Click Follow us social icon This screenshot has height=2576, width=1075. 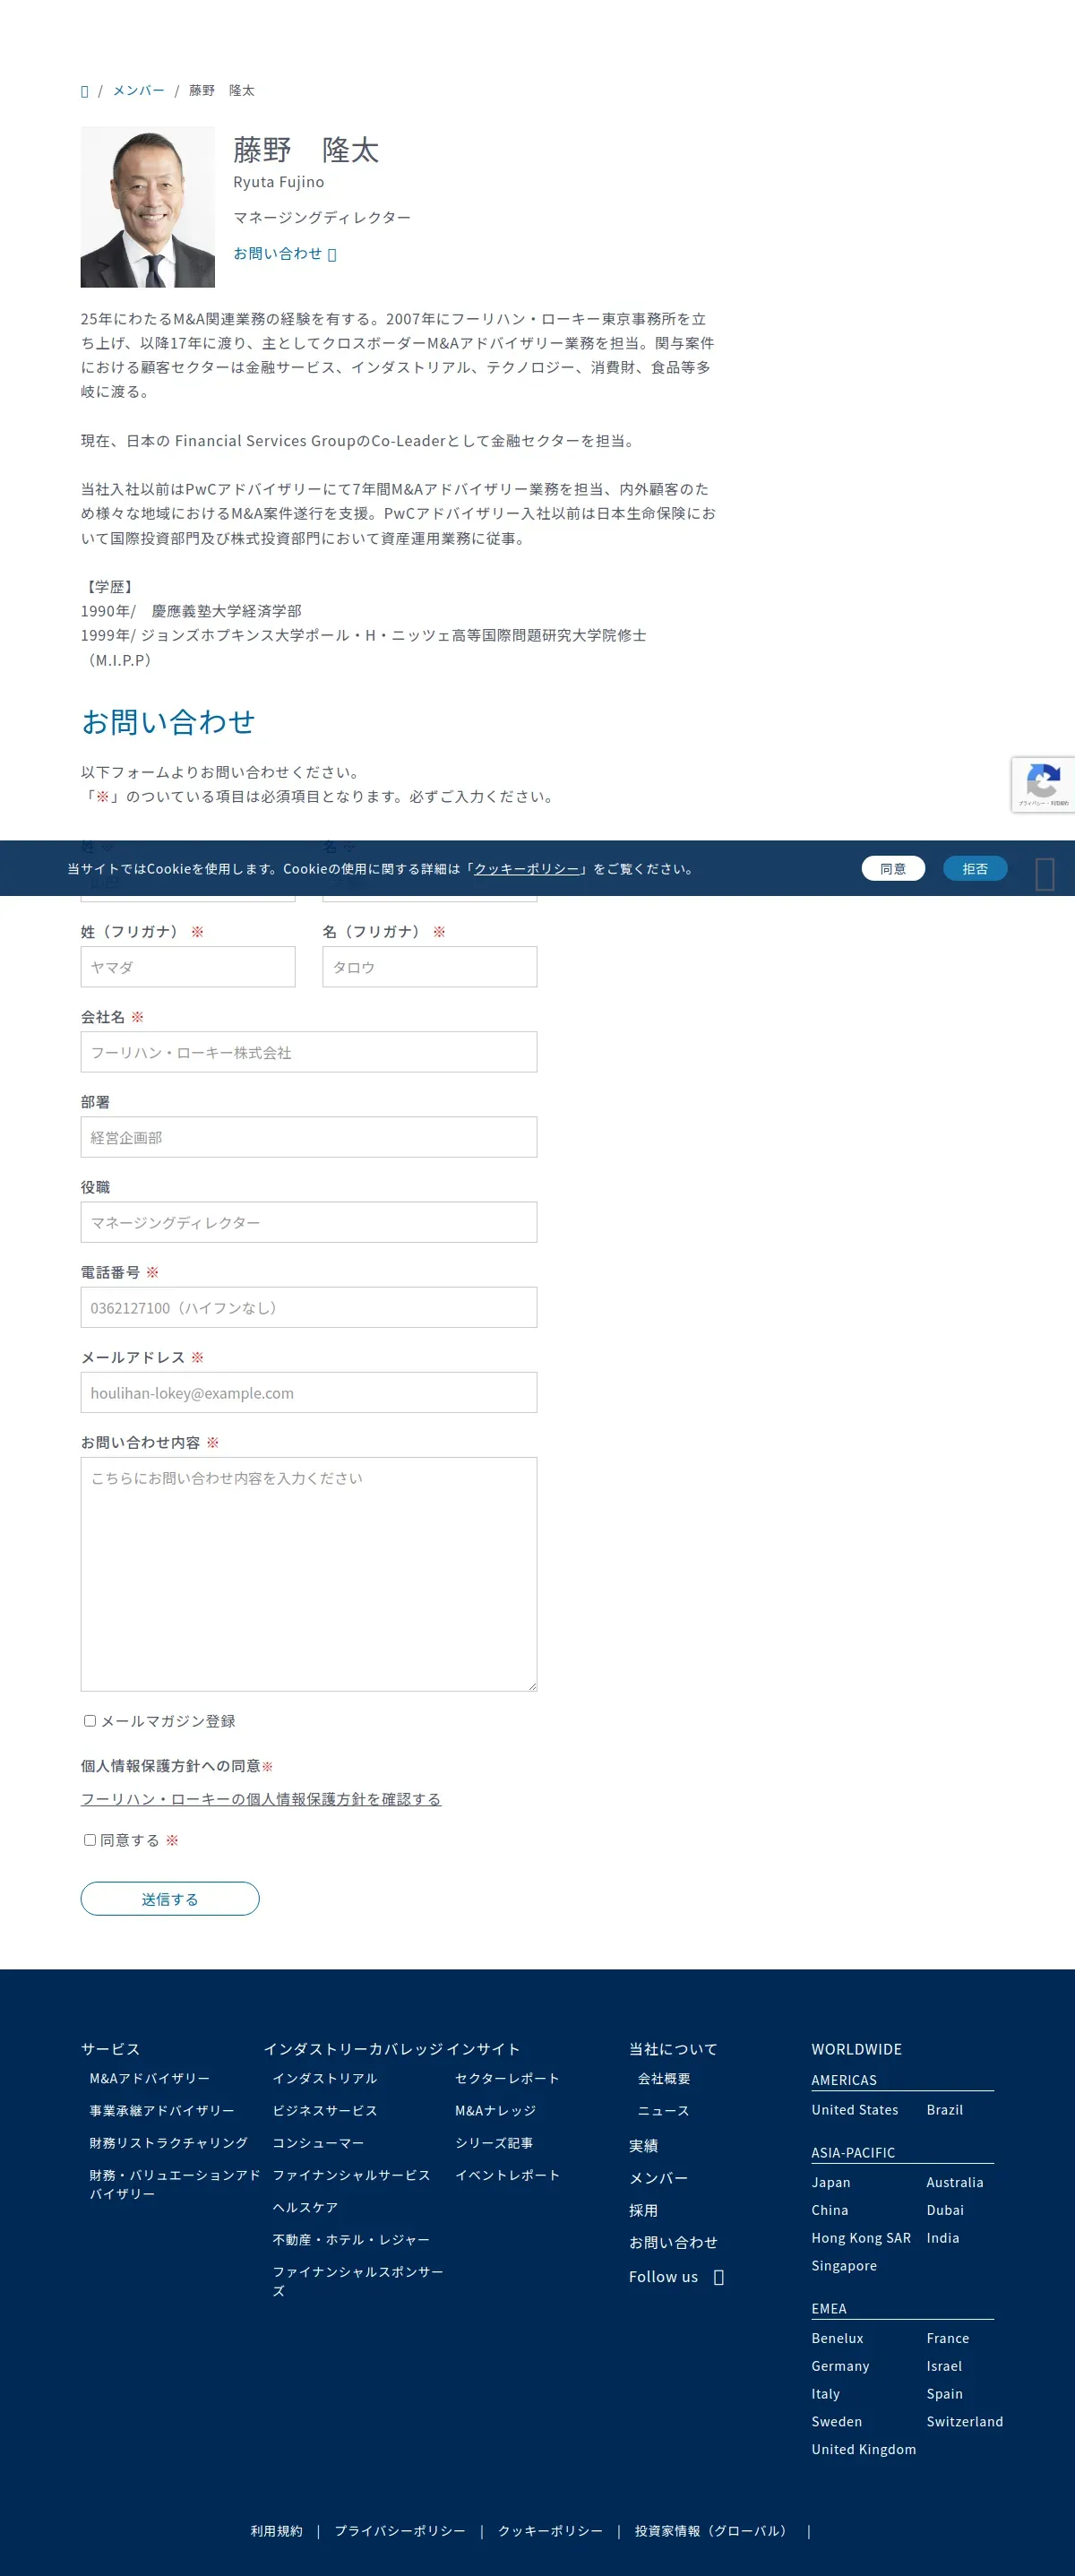[718, 2277]
